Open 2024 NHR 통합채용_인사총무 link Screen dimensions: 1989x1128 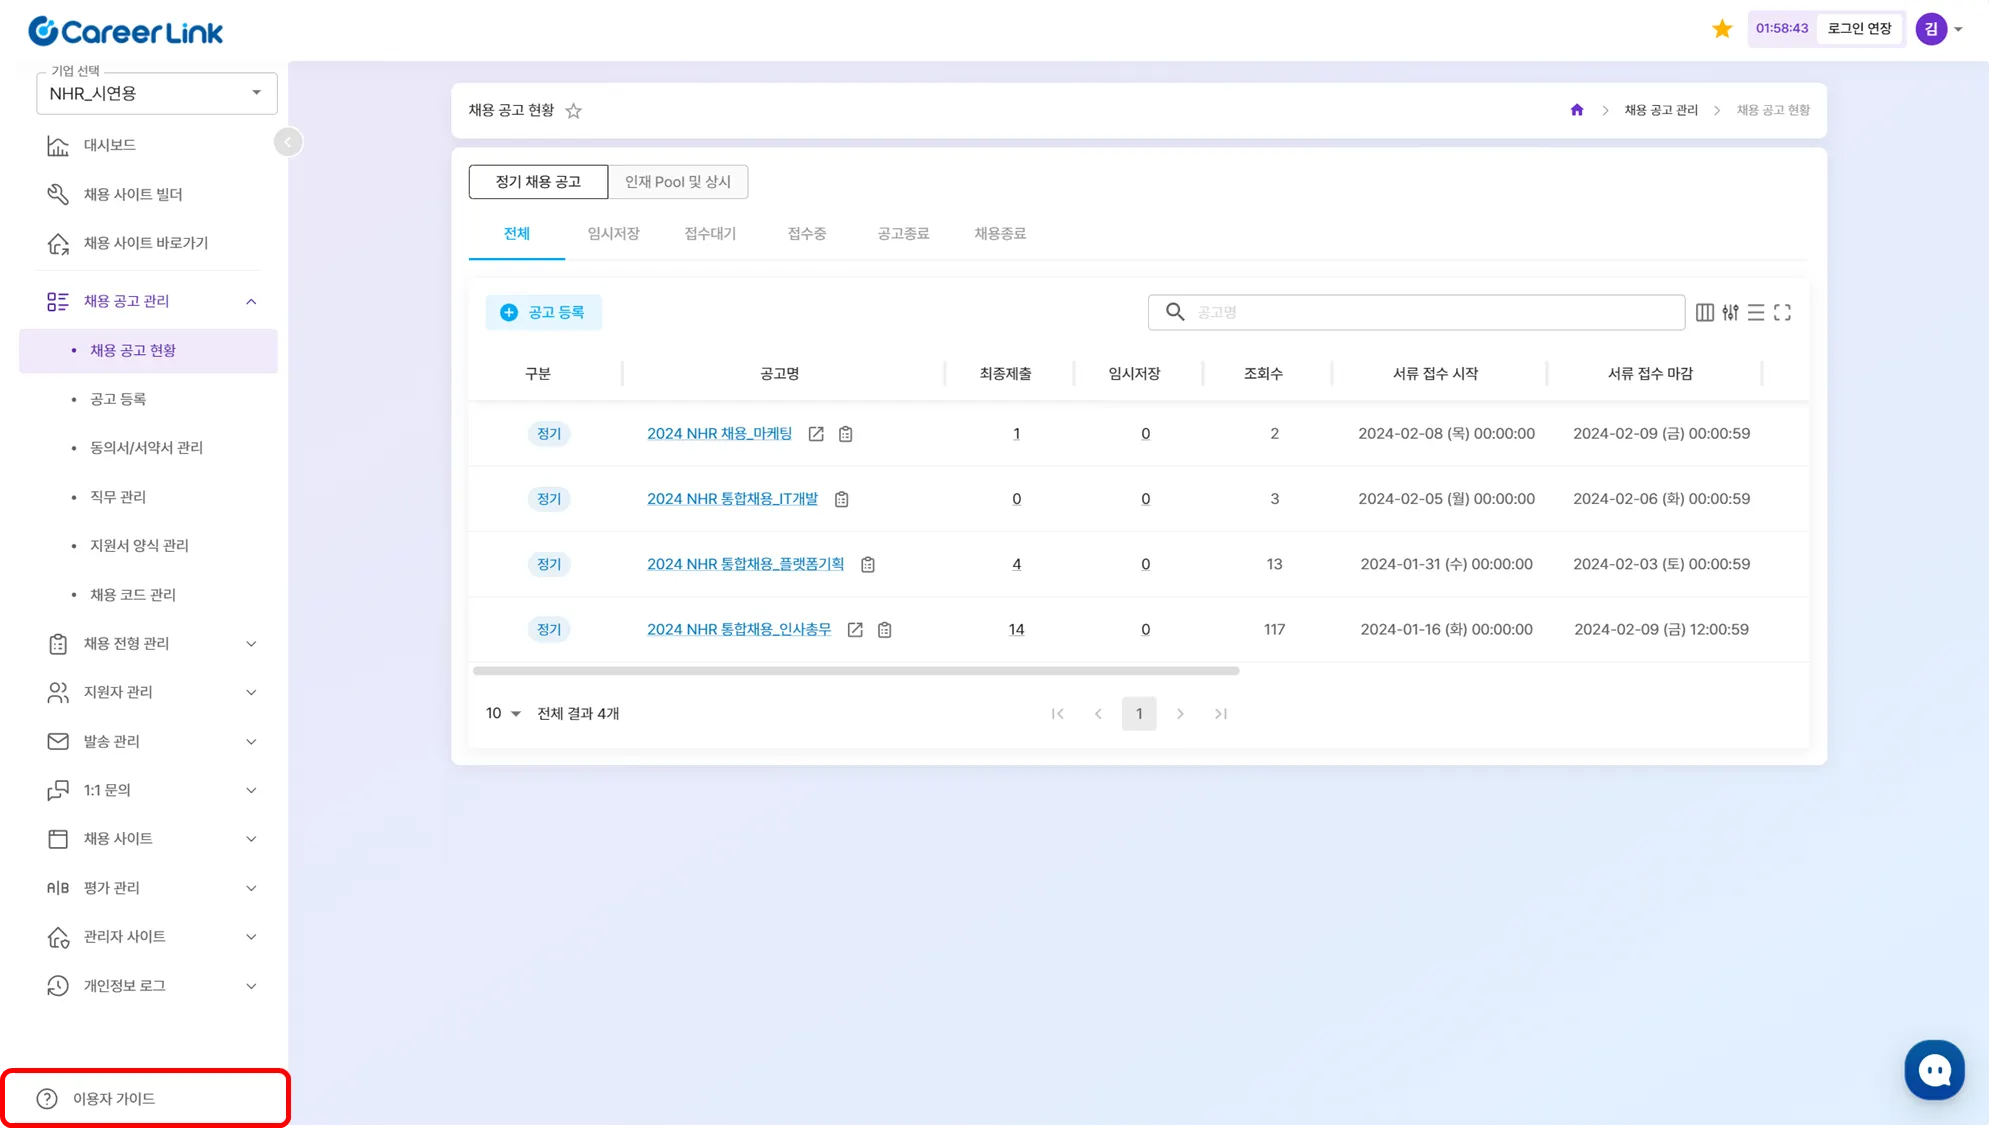[x=738, y=629]
